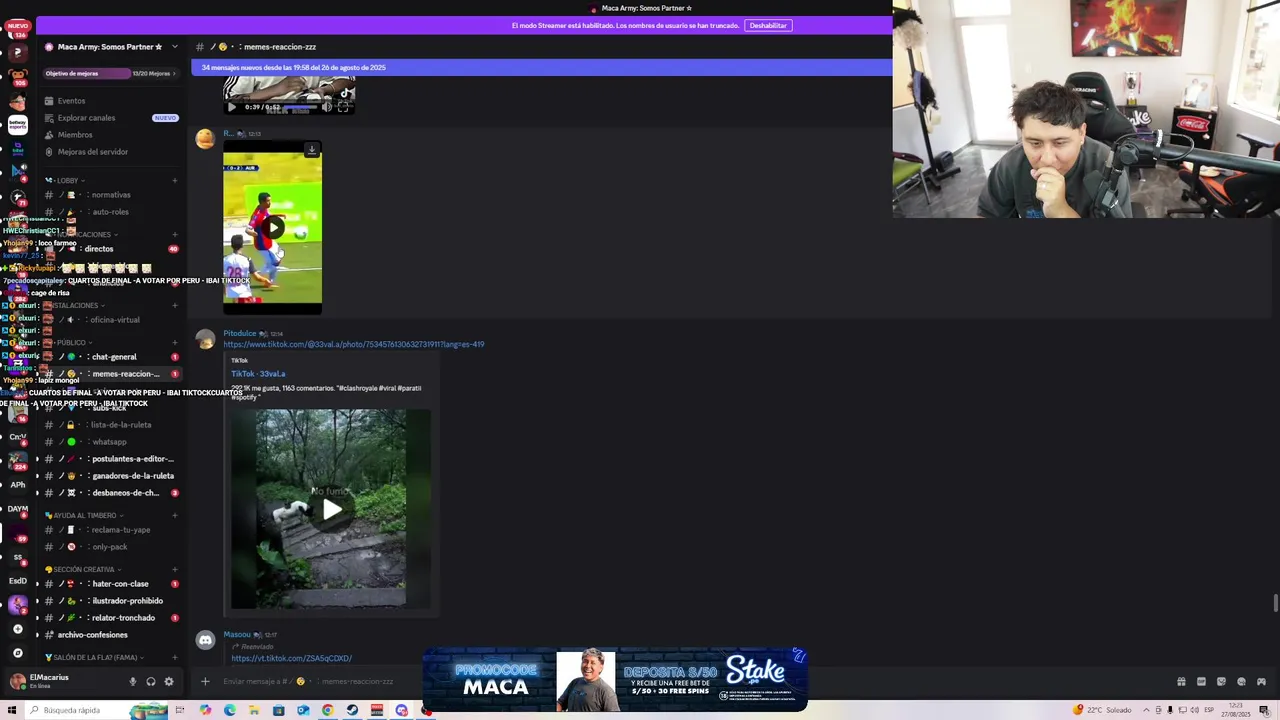This screenshot has height=720, width=1280.
Task: Disable Streamer mode with Deshabilitar button
Action: coord(768,25)
